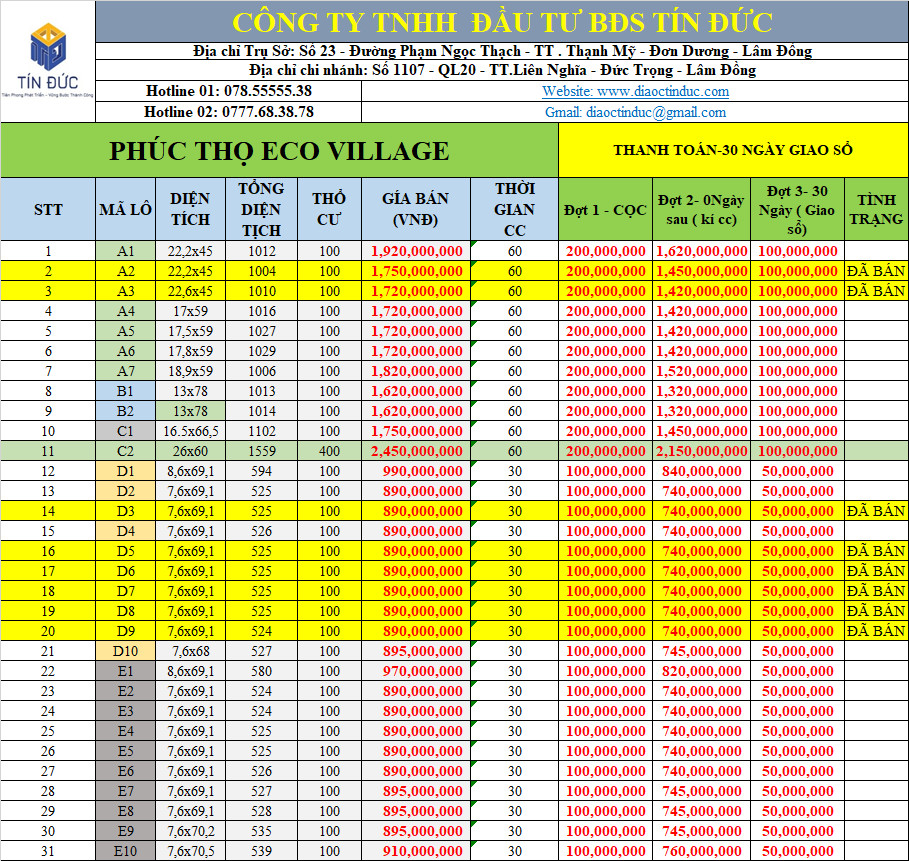
Task: Select the dimension cell 16.5x66,5
Action: point(190,431)
